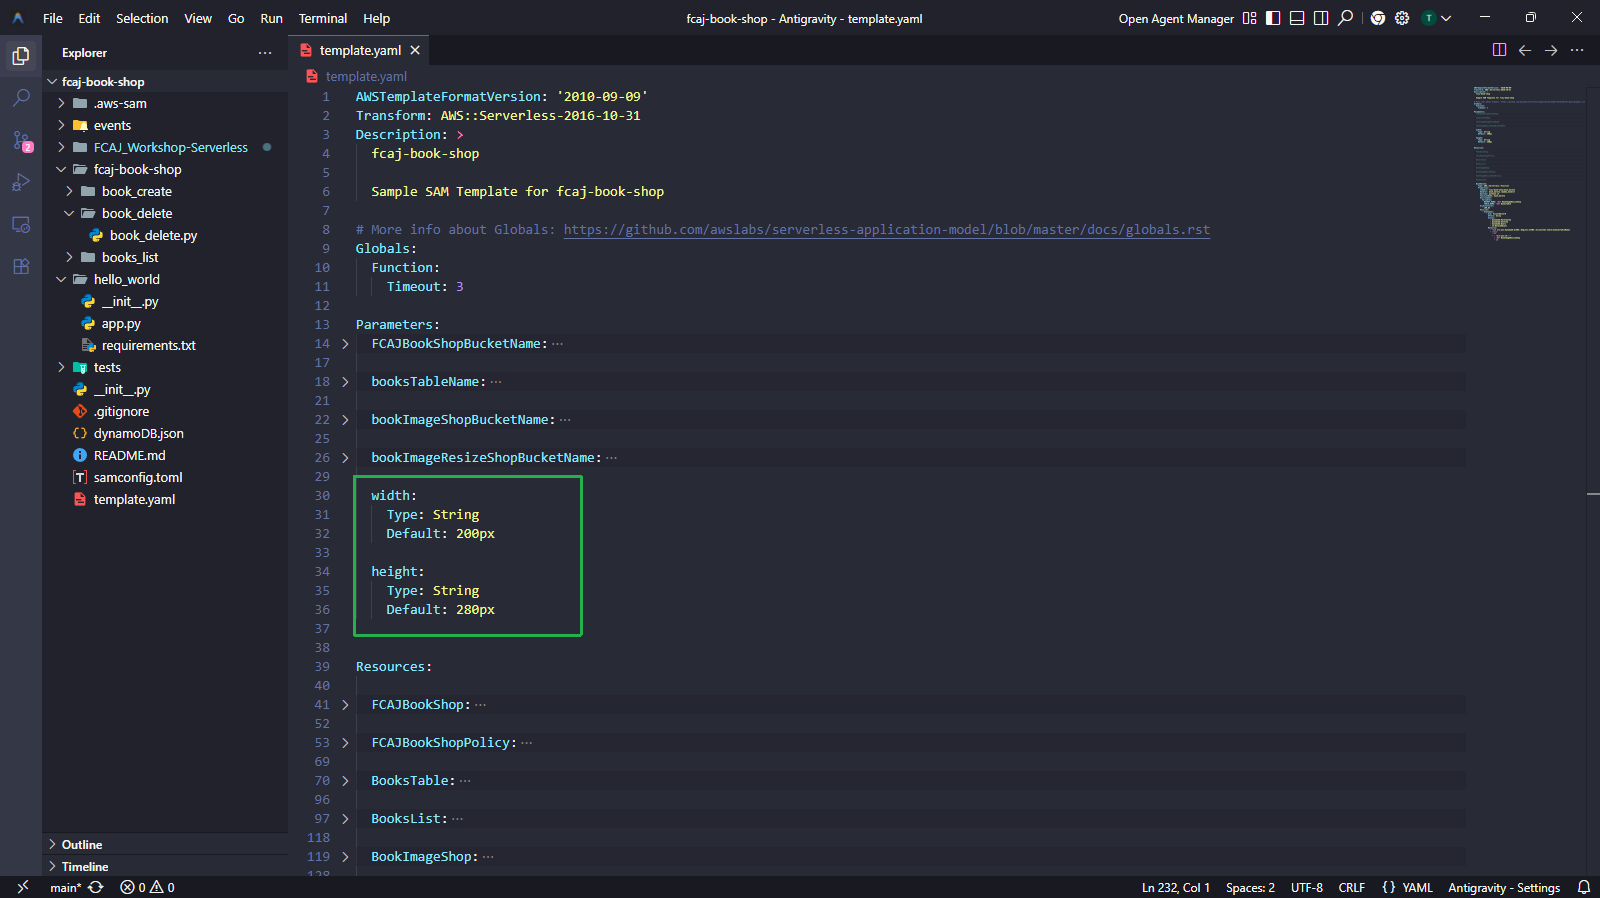Click Open Agent Manager button
Image resolution: width=1600 pixels, height=898 pixels.
(1176, 18)
